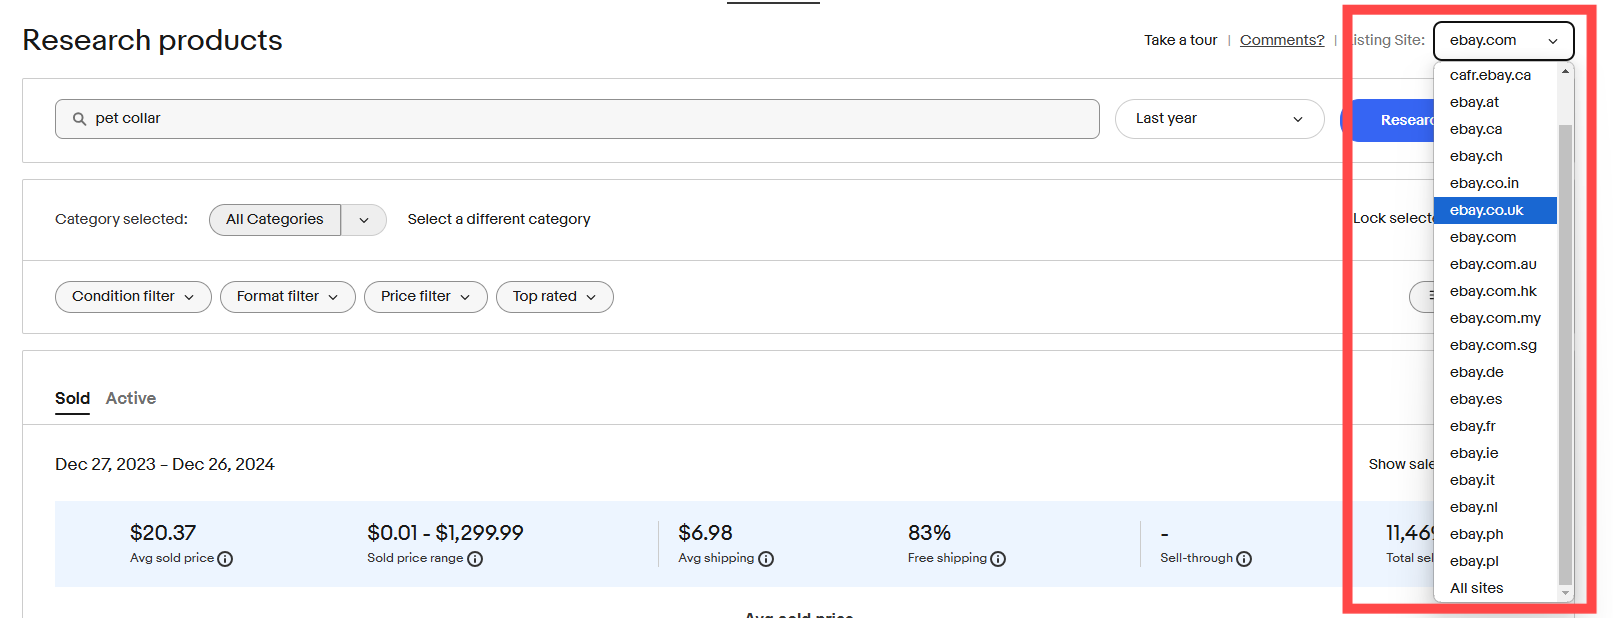This screenshot has height=618, width=1613.
Task: Click Take a tour
Action: pos(1180,40)
